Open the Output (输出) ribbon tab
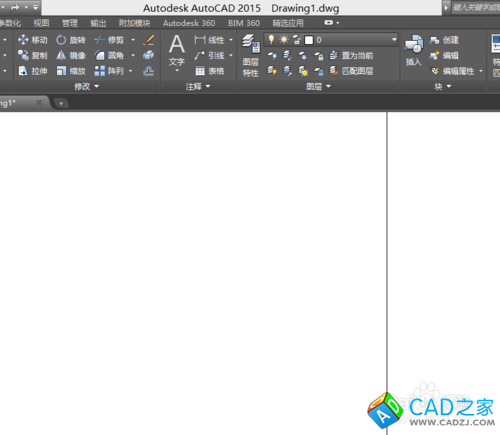The height and width of the screenshot is (435, 500). coord(98,23)
